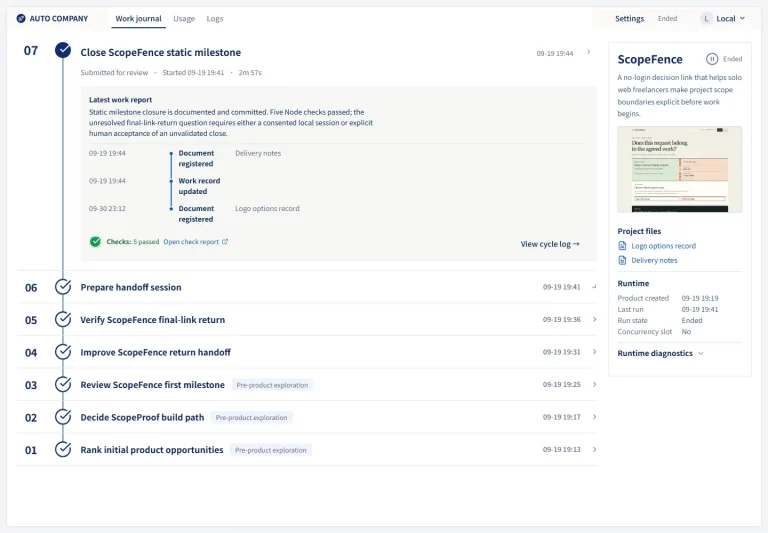This screenshot has width=768, height=533.
Task: Expand the Improve ScopeFence return handoff chevron
Action: 594,352
